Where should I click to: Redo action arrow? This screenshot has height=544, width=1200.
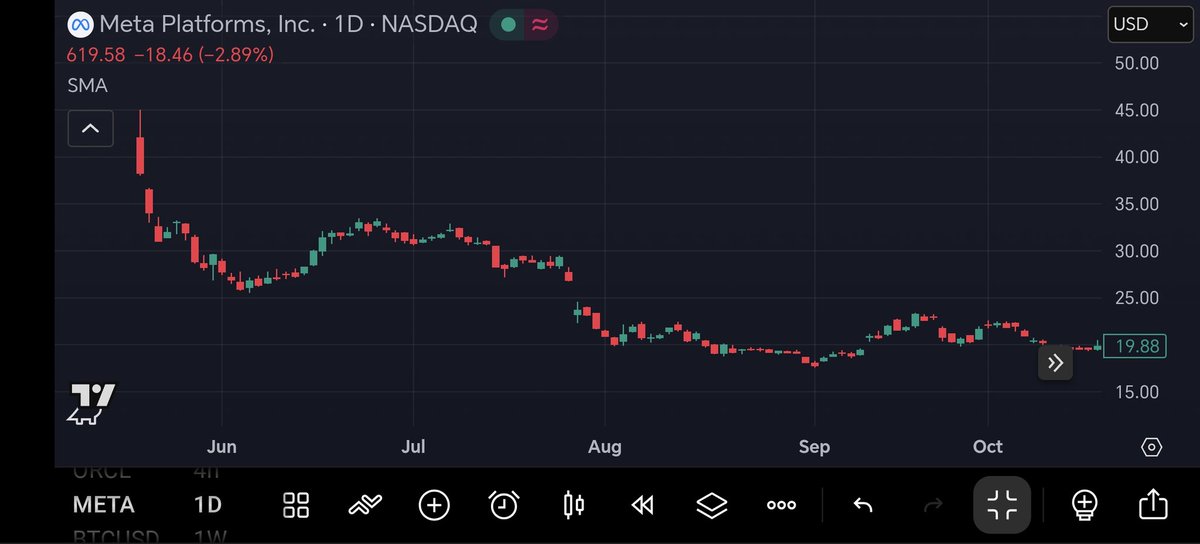932,505
